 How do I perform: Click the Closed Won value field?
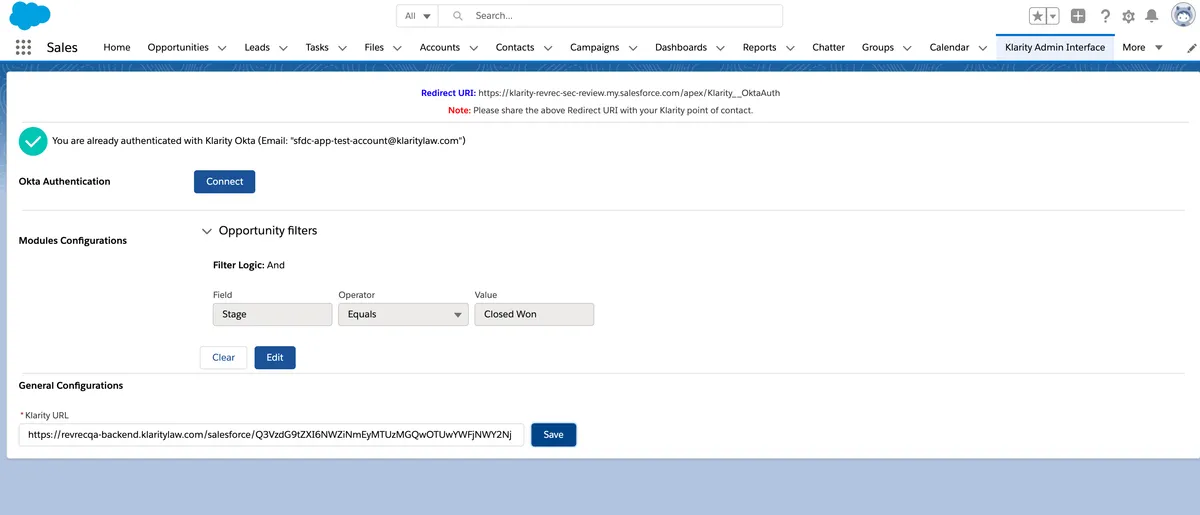[534, 314]
